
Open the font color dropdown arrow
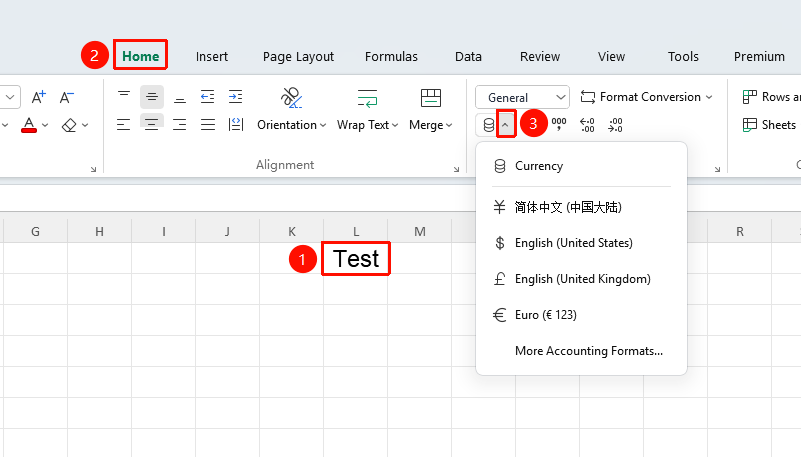45,125
